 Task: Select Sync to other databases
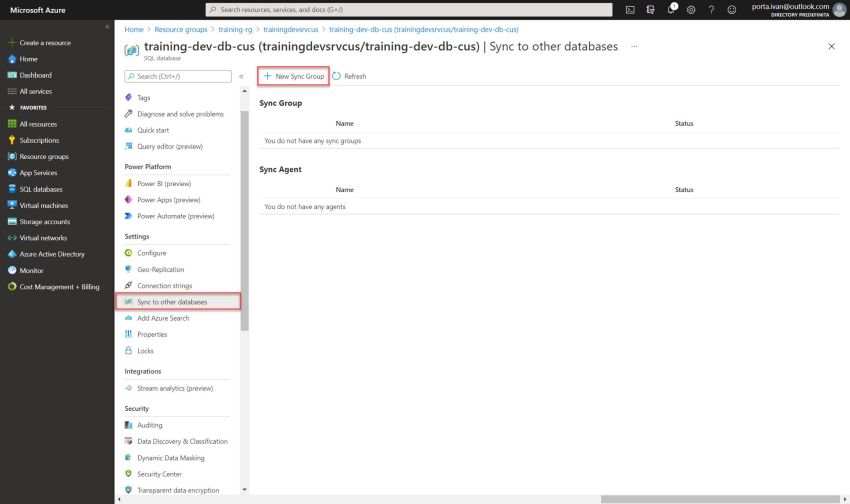coord(178,302)
